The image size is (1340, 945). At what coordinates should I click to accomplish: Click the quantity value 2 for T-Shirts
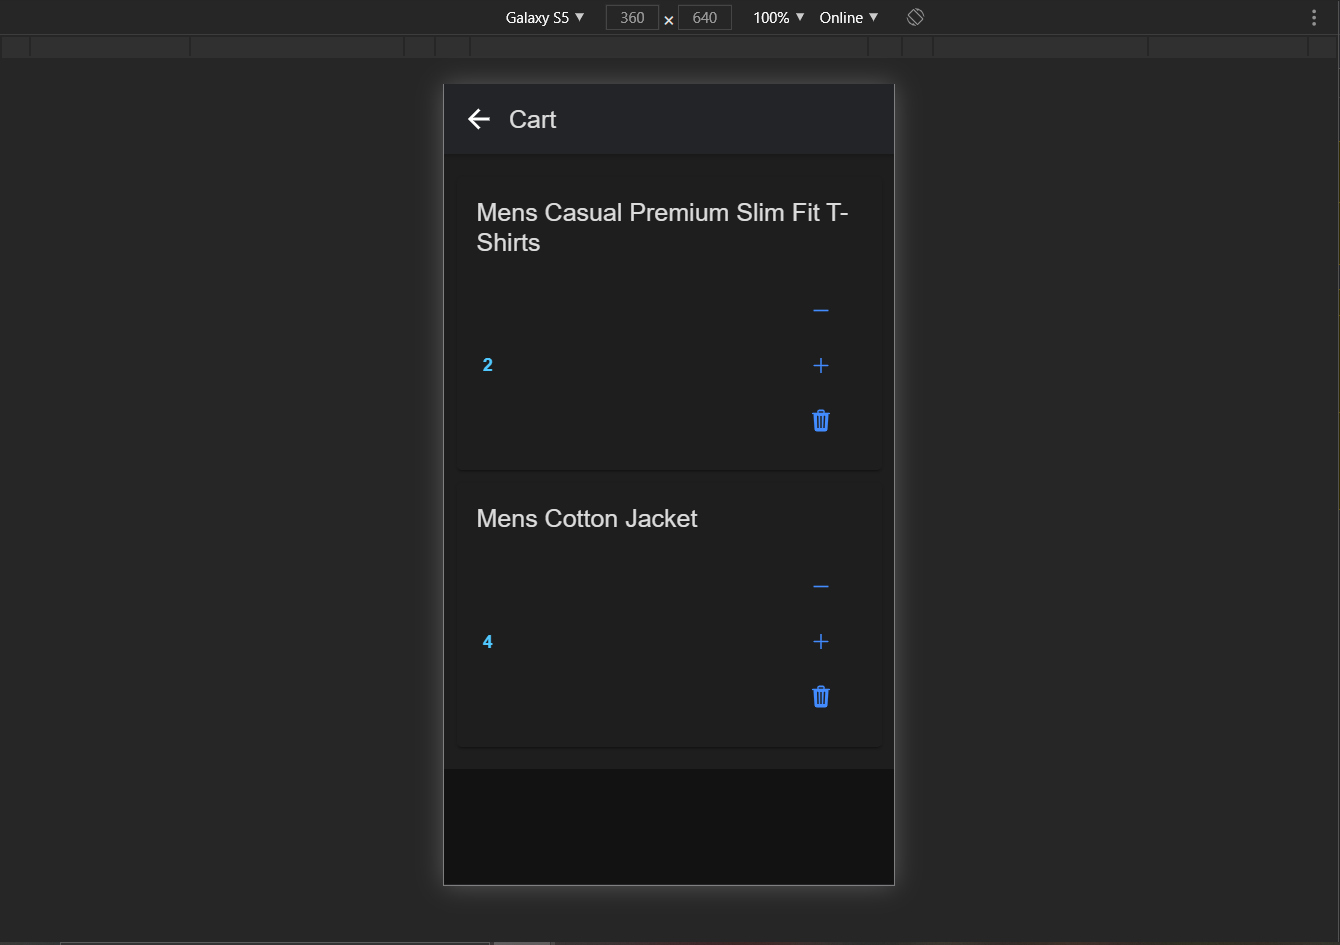pos(487,364)
